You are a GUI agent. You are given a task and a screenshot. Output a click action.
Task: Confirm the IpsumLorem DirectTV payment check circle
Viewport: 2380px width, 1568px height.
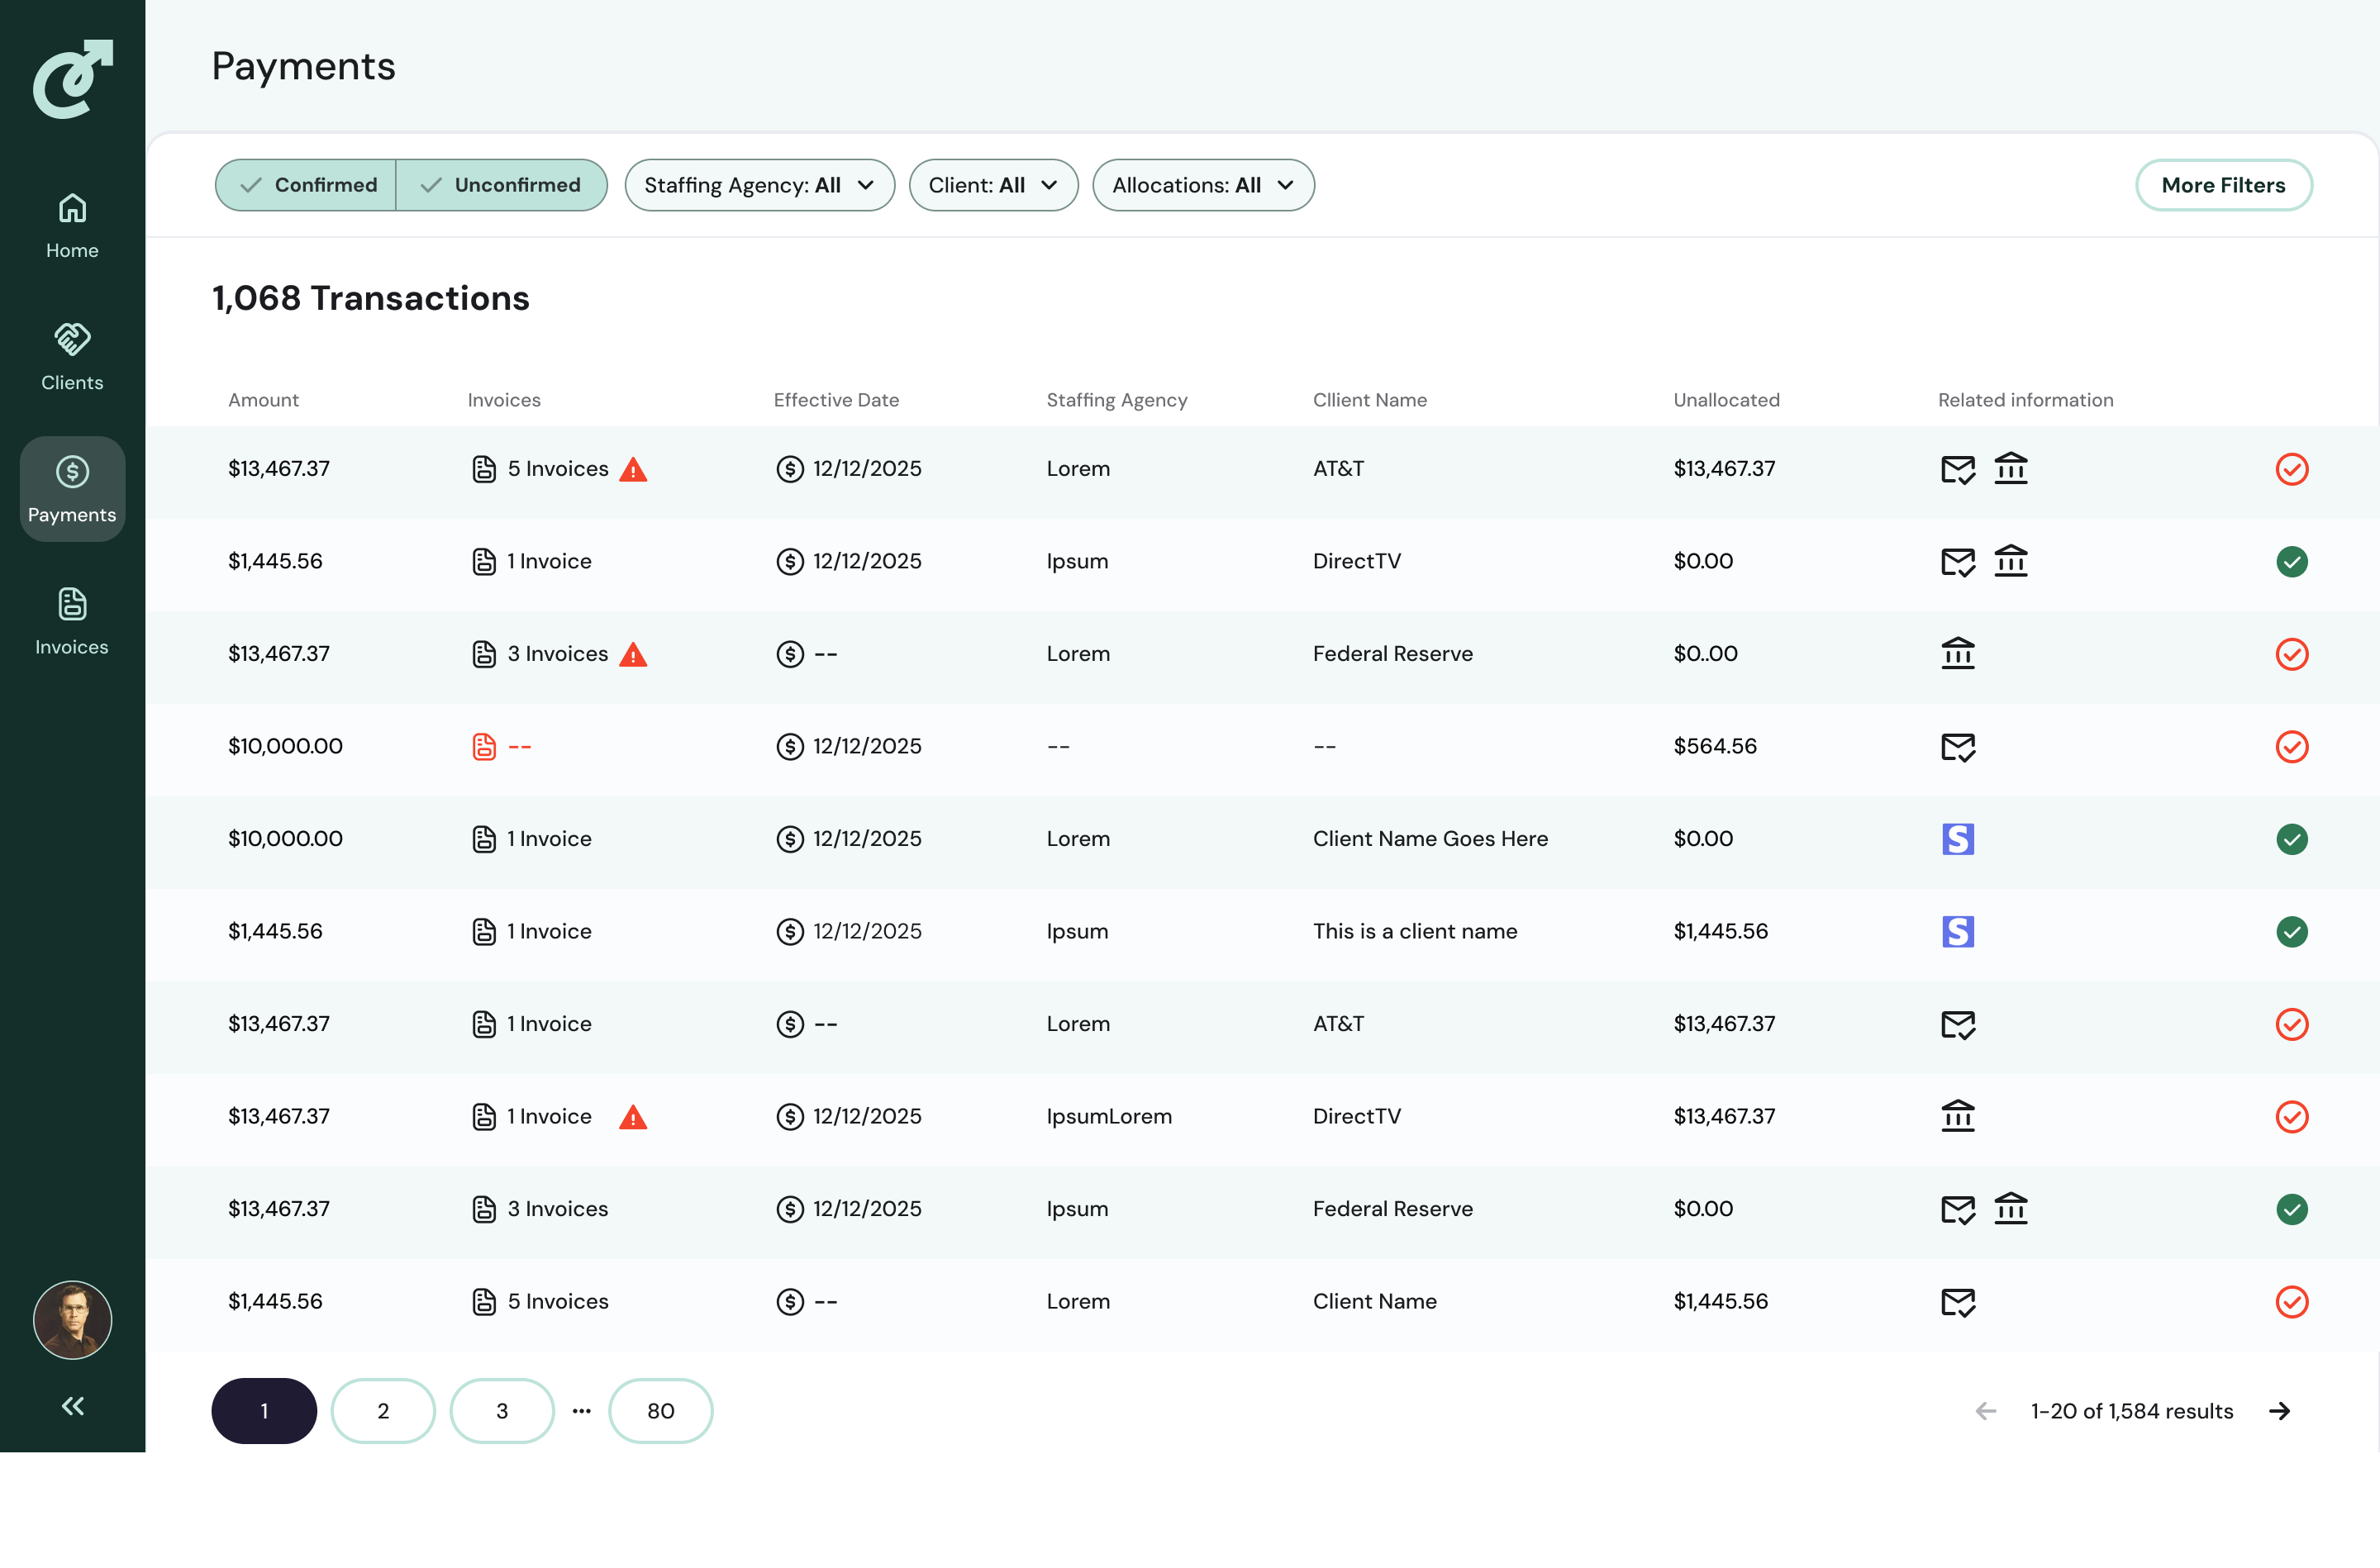pyautogui.click(x=2291, y=1117)
